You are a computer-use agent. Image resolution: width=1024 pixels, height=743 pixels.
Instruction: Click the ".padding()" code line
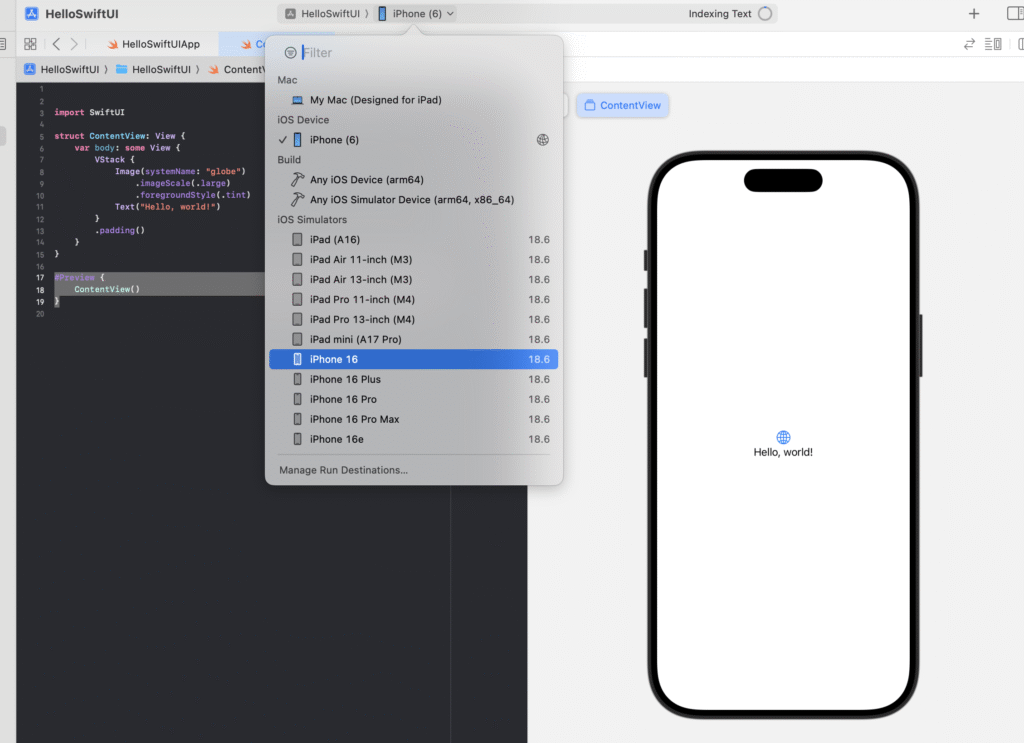point(120,230)
